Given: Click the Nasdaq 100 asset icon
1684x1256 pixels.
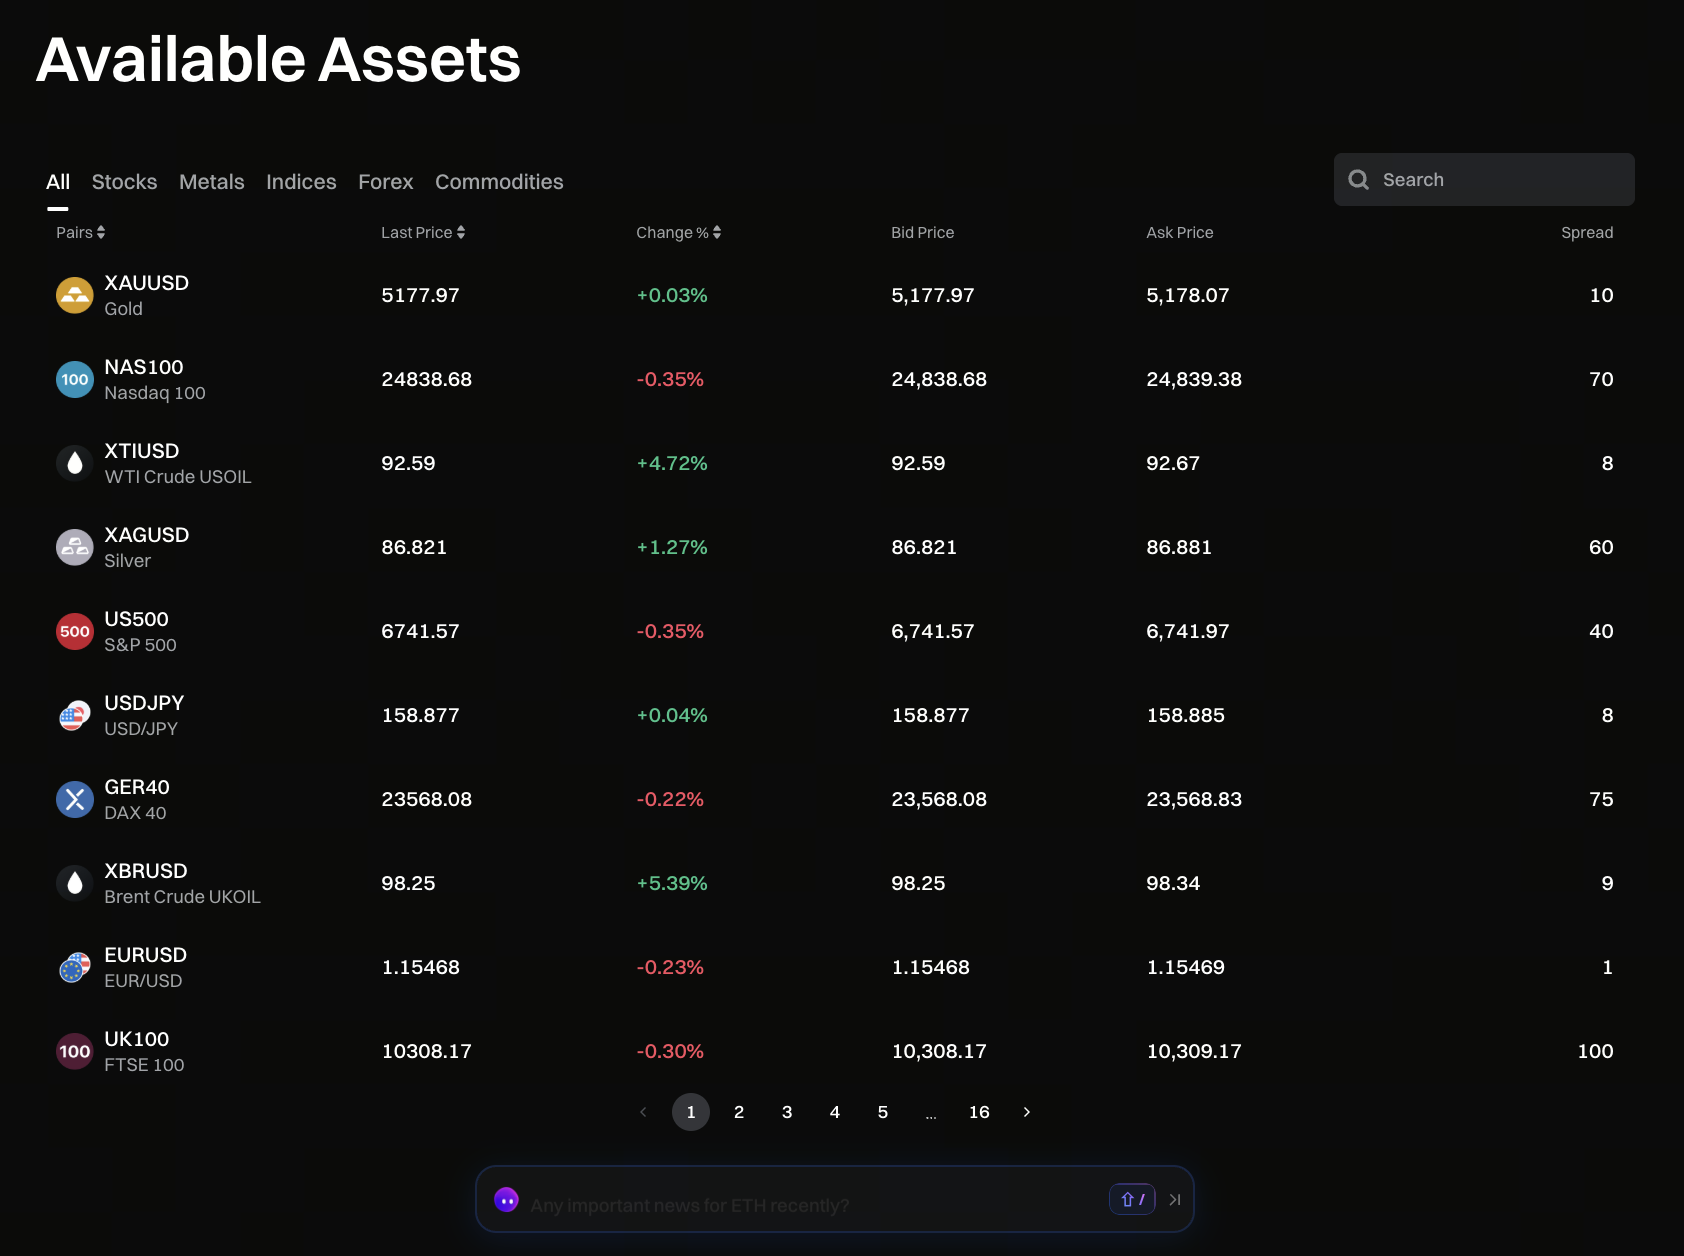Looking at the screenshot, I should 75,380.
